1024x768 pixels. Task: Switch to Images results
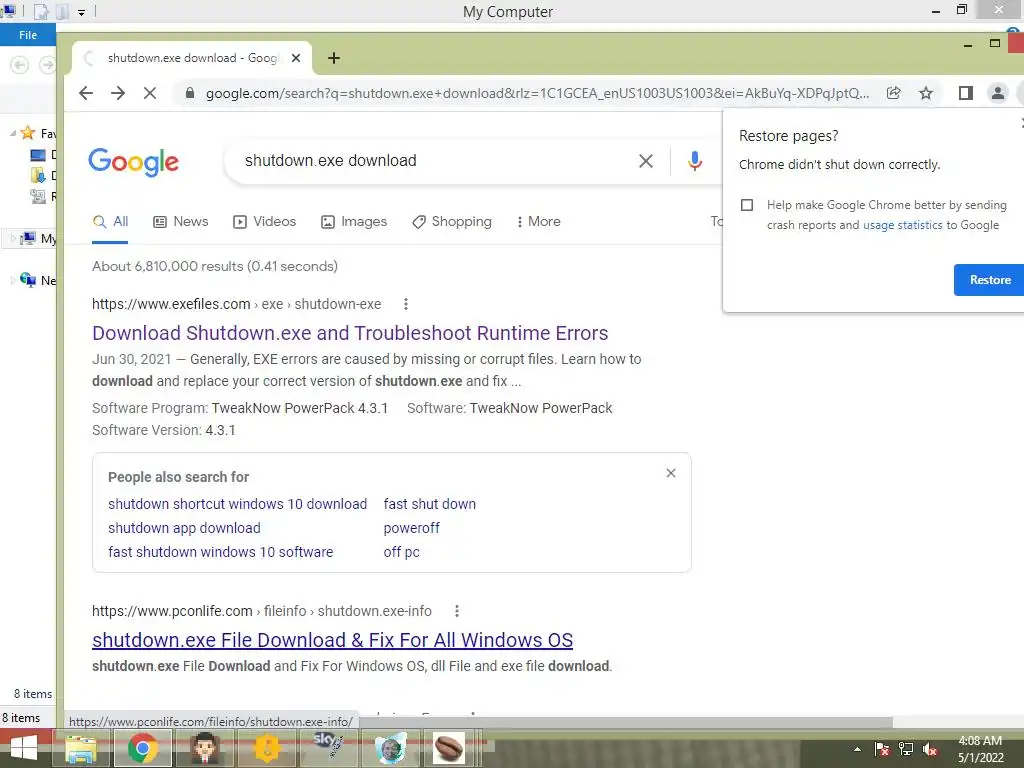coord(354,222)
